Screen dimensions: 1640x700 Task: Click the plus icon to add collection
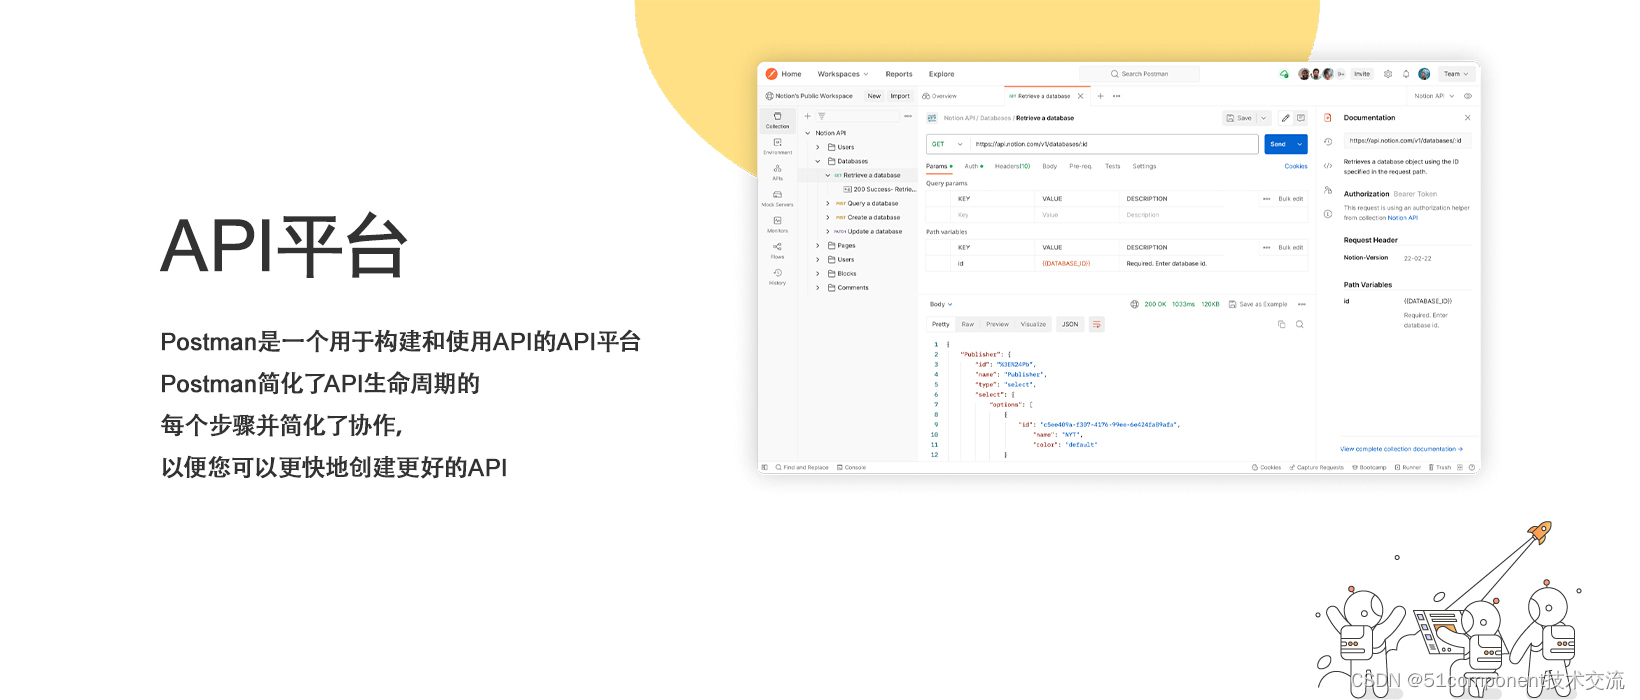tap(808, 116)
